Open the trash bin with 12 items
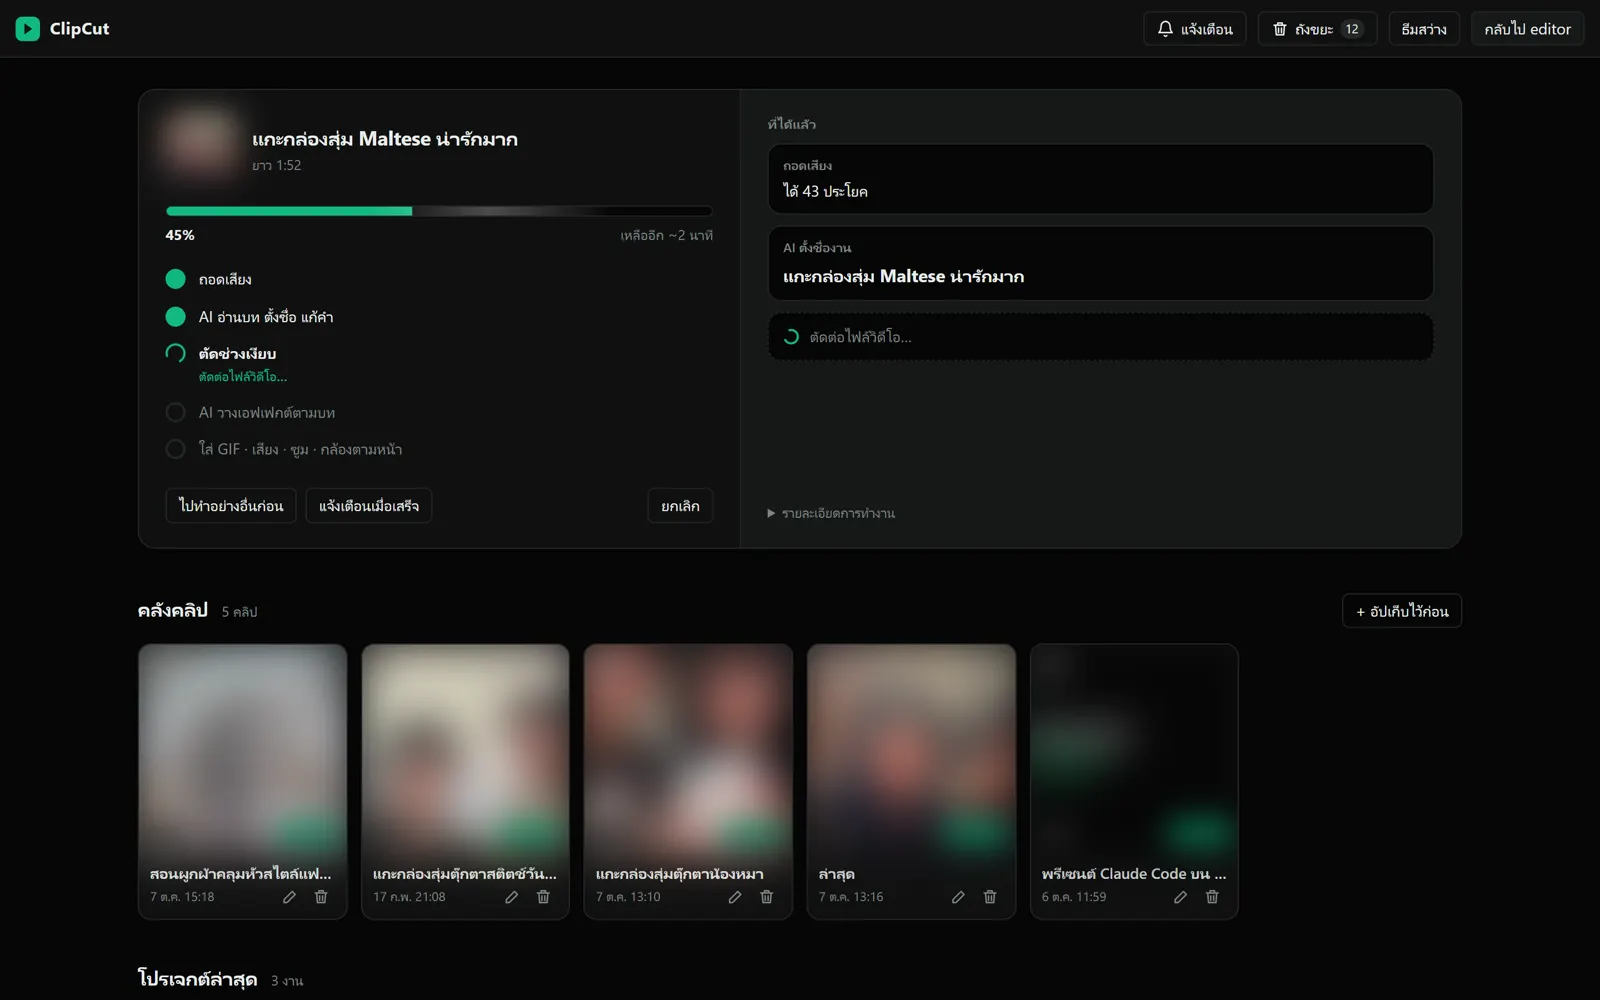 (1317, 29)
